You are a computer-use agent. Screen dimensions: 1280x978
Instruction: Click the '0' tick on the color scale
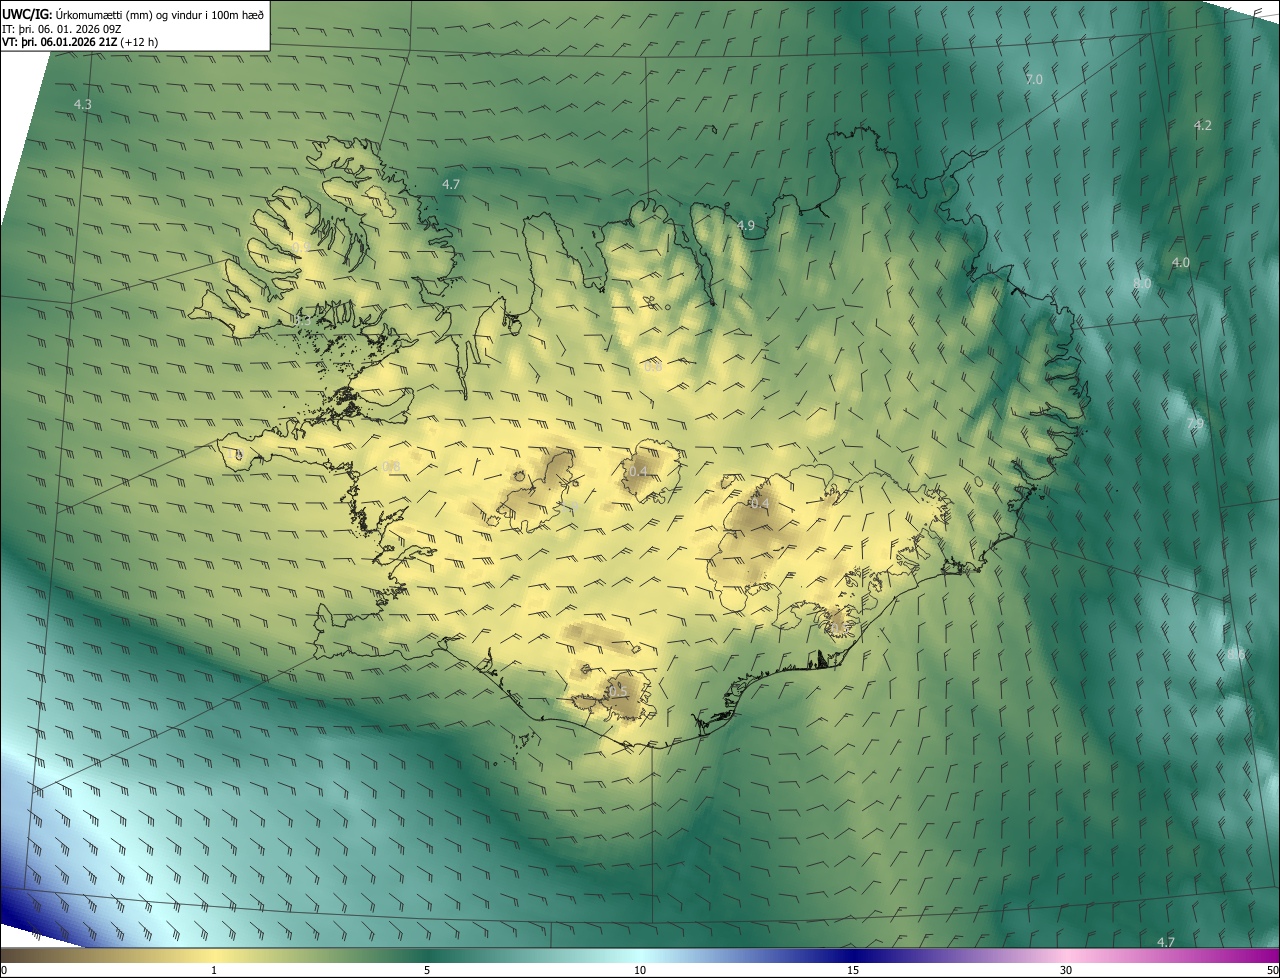tap(3, 971)
